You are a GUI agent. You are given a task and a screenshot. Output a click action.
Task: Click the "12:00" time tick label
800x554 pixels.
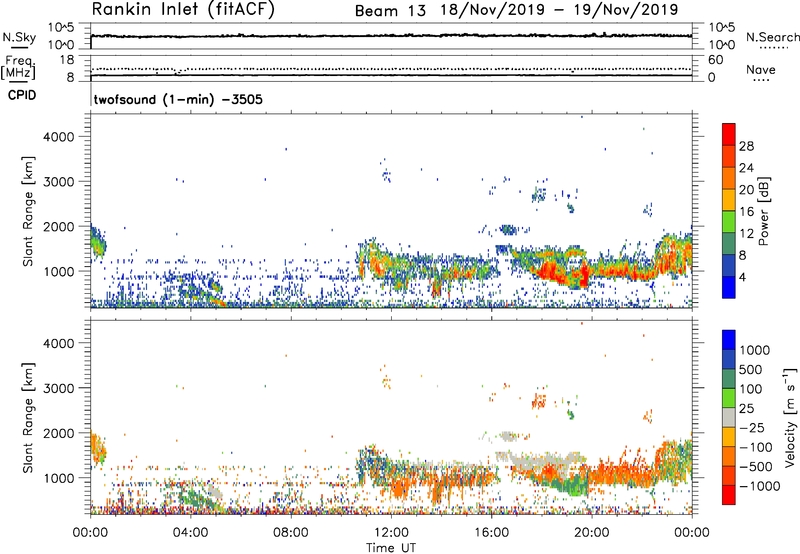click(391, 533)
